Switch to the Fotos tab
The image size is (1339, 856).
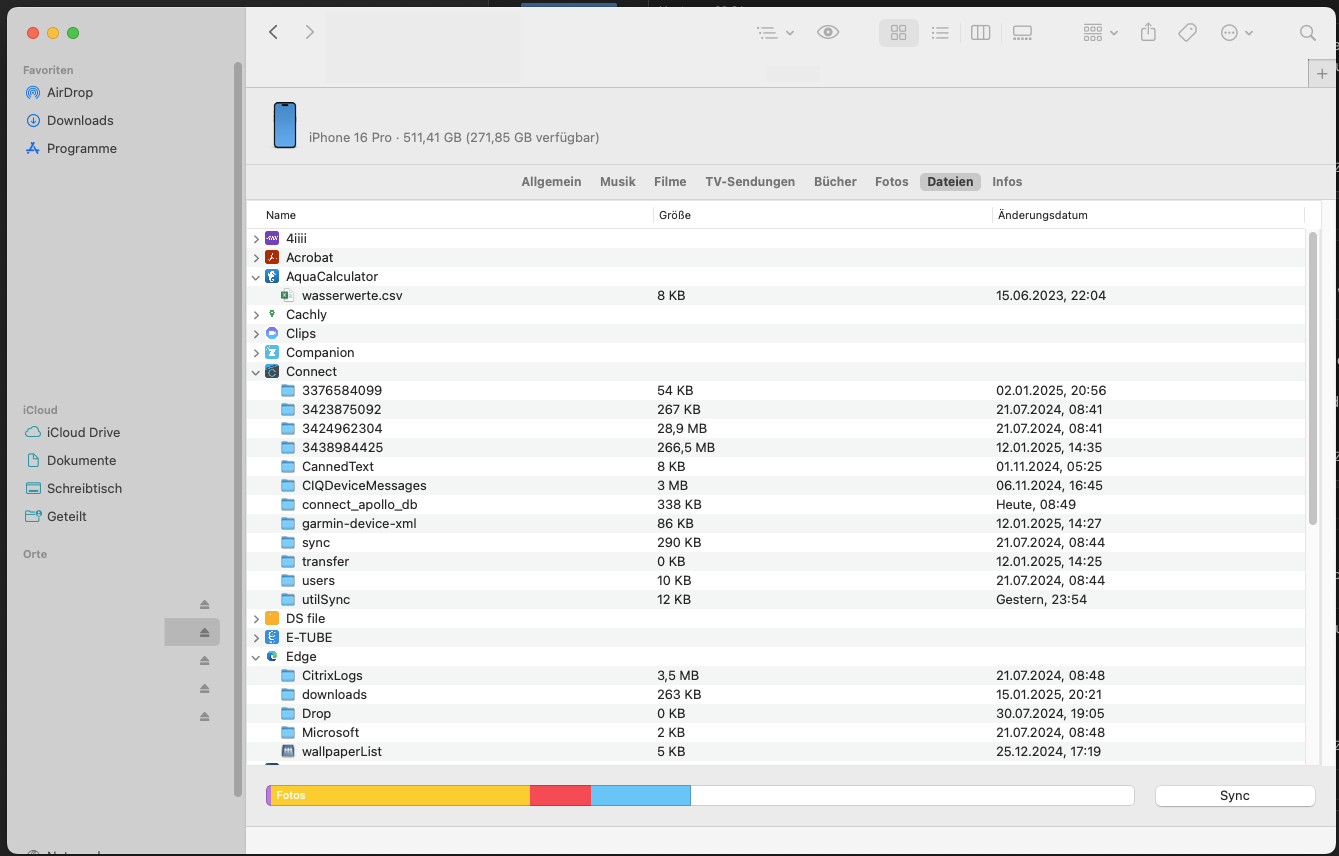892,181
